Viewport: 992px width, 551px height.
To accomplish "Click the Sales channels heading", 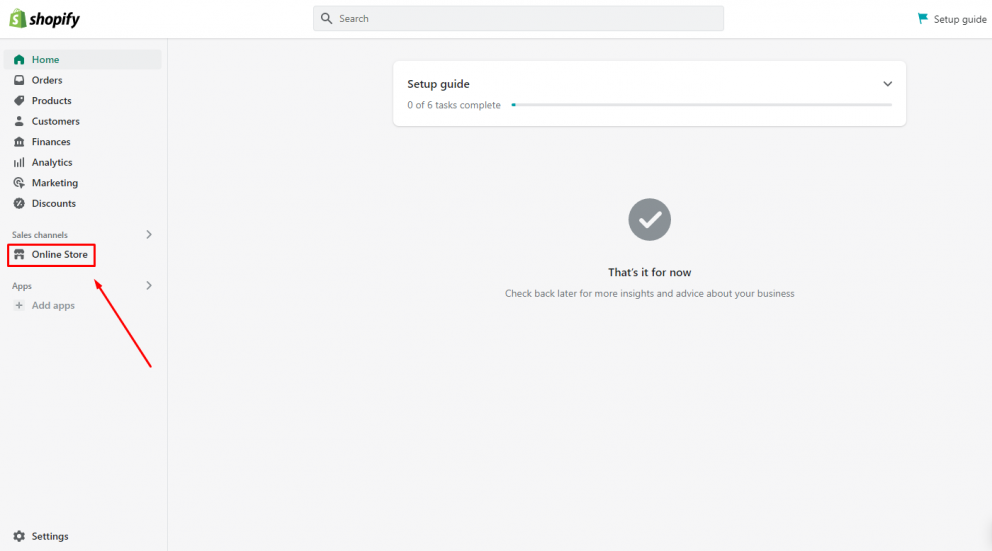I will [40, 235].
